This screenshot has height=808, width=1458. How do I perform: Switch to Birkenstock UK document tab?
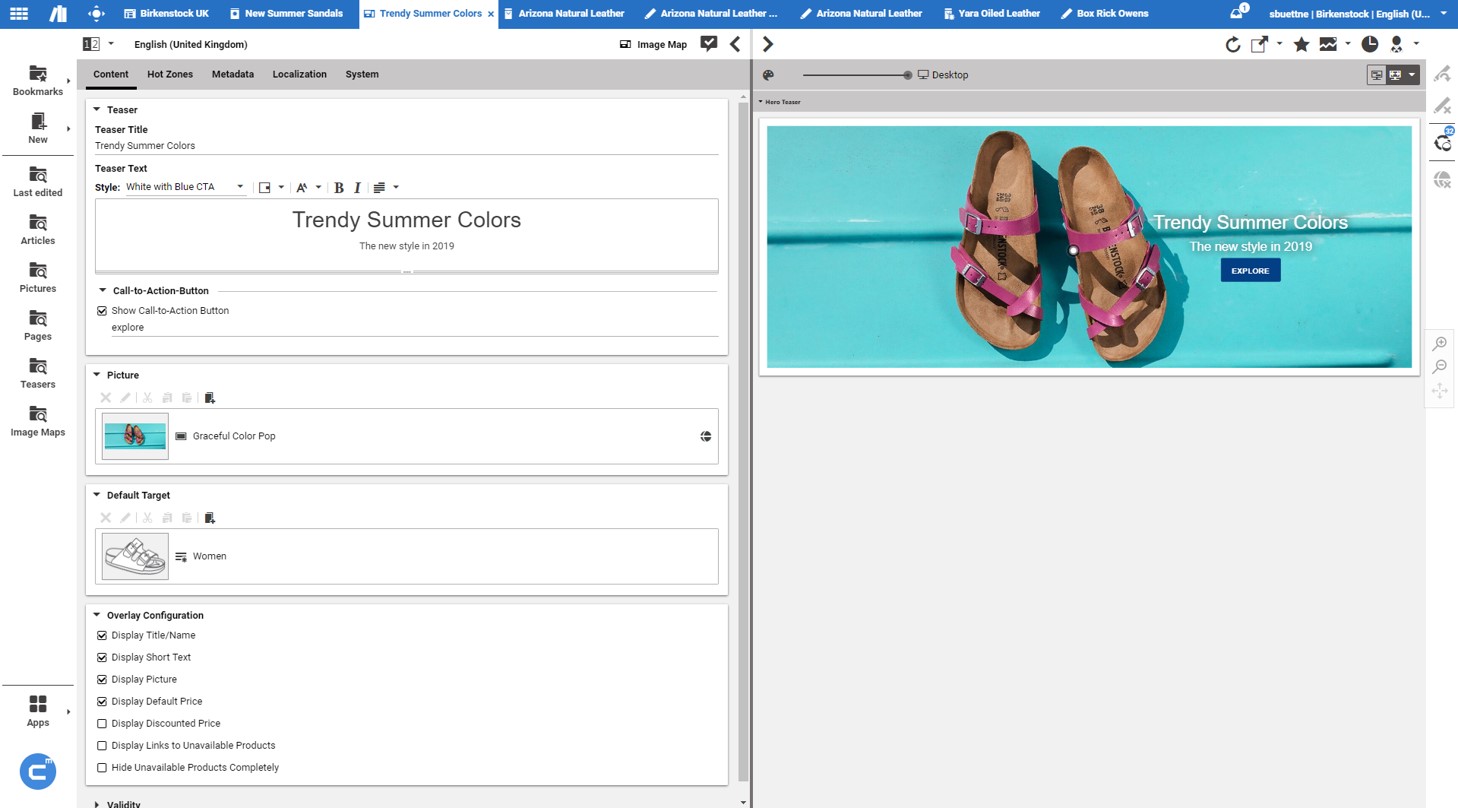point(166,14)
